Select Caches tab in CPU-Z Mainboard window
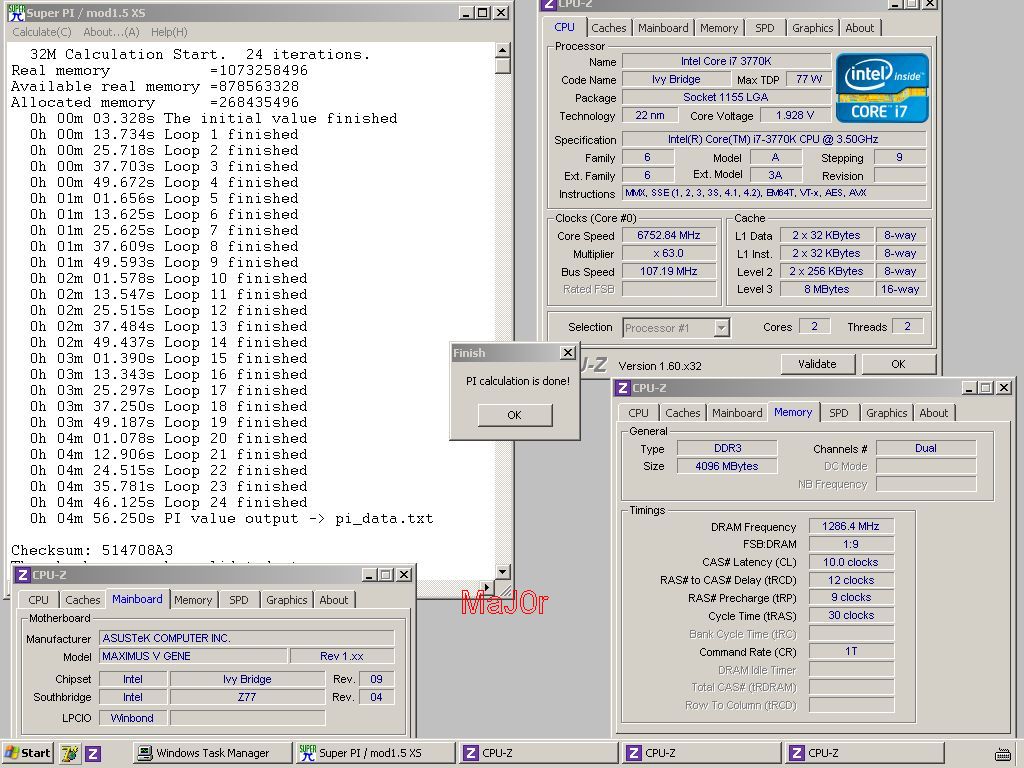 (83, 600)
